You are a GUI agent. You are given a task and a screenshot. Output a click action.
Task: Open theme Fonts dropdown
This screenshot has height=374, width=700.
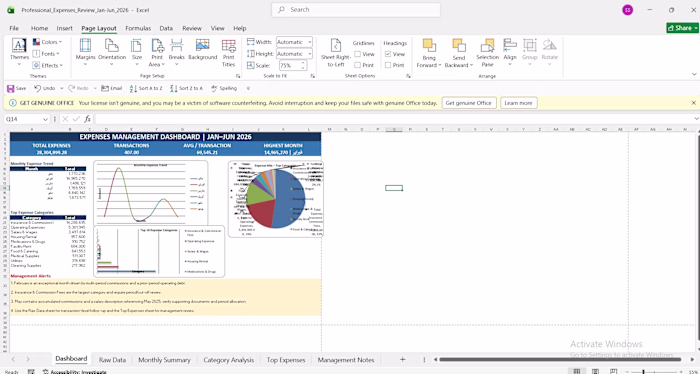click(x=46, y=54)
